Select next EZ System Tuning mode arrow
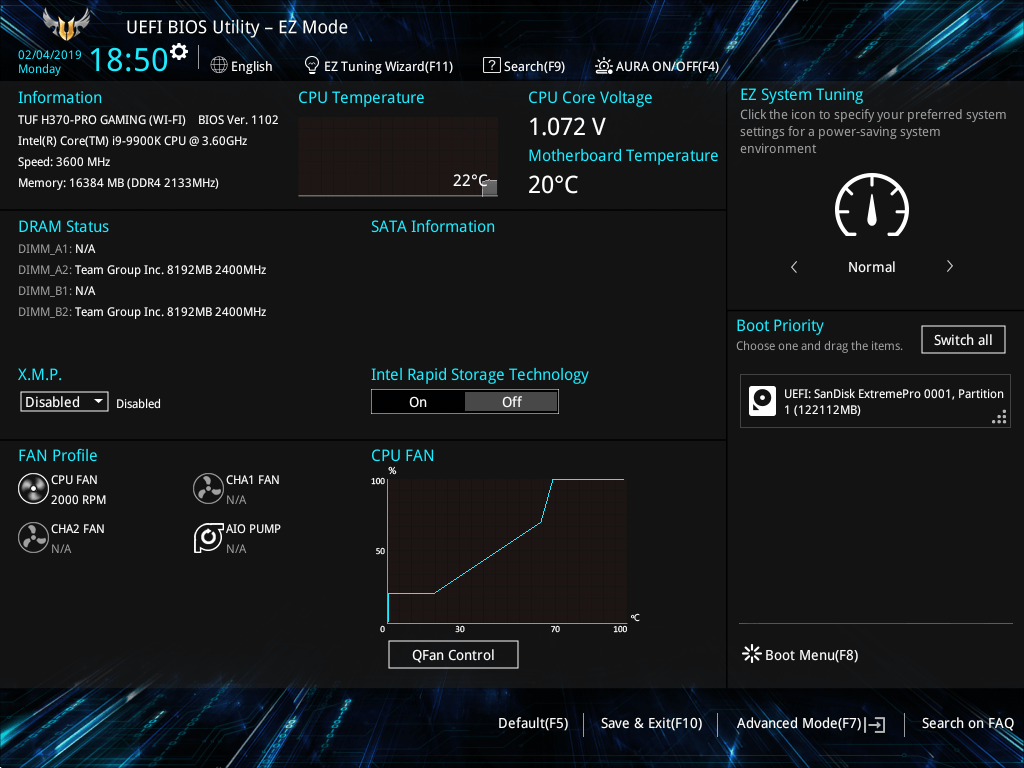The height and width of the screenshot is (768, 1024). [950, 266]
